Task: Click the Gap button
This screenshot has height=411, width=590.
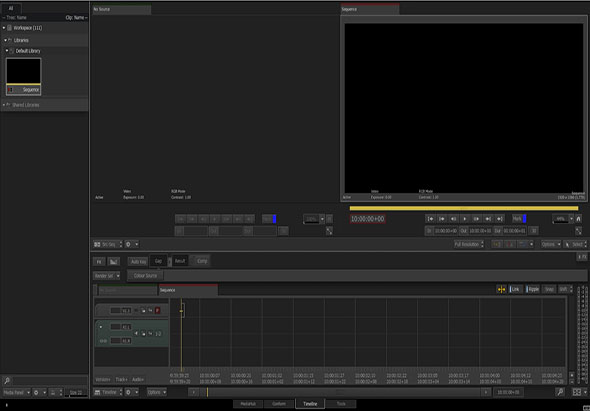Action: pos(158,261)
